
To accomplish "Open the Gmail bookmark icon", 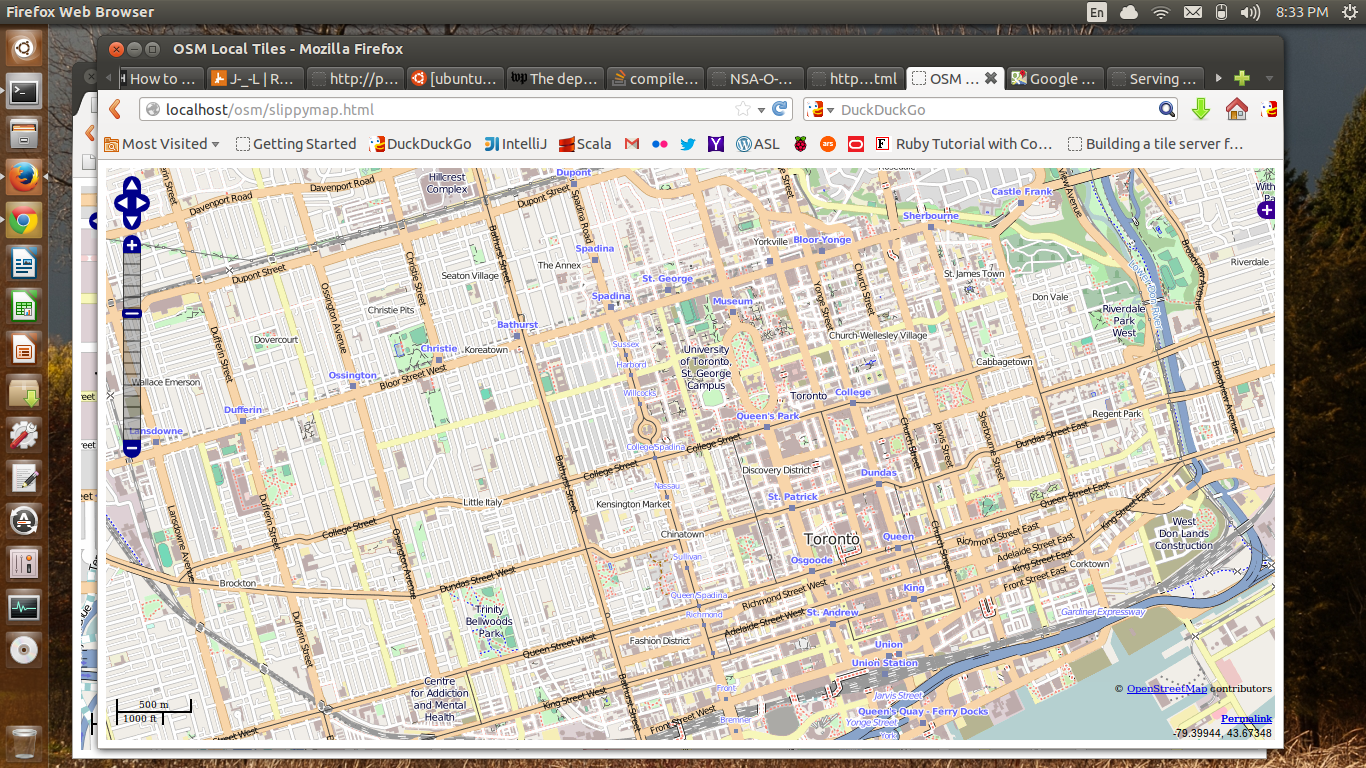I will tap(631, 144).
